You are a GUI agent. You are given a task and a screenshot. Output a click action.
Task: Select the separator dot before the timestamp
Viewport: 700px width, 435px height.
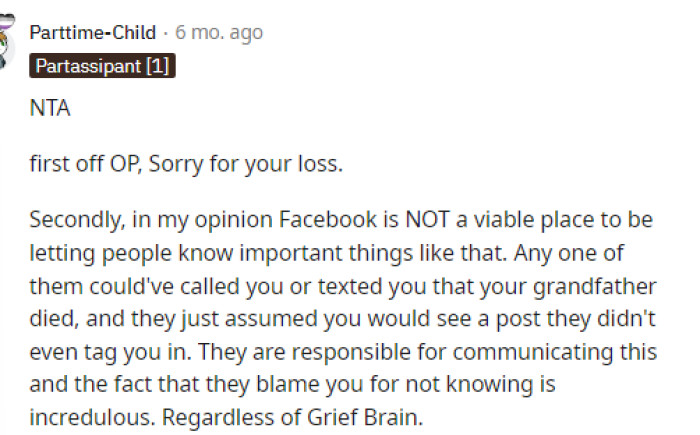click(166, 33)
